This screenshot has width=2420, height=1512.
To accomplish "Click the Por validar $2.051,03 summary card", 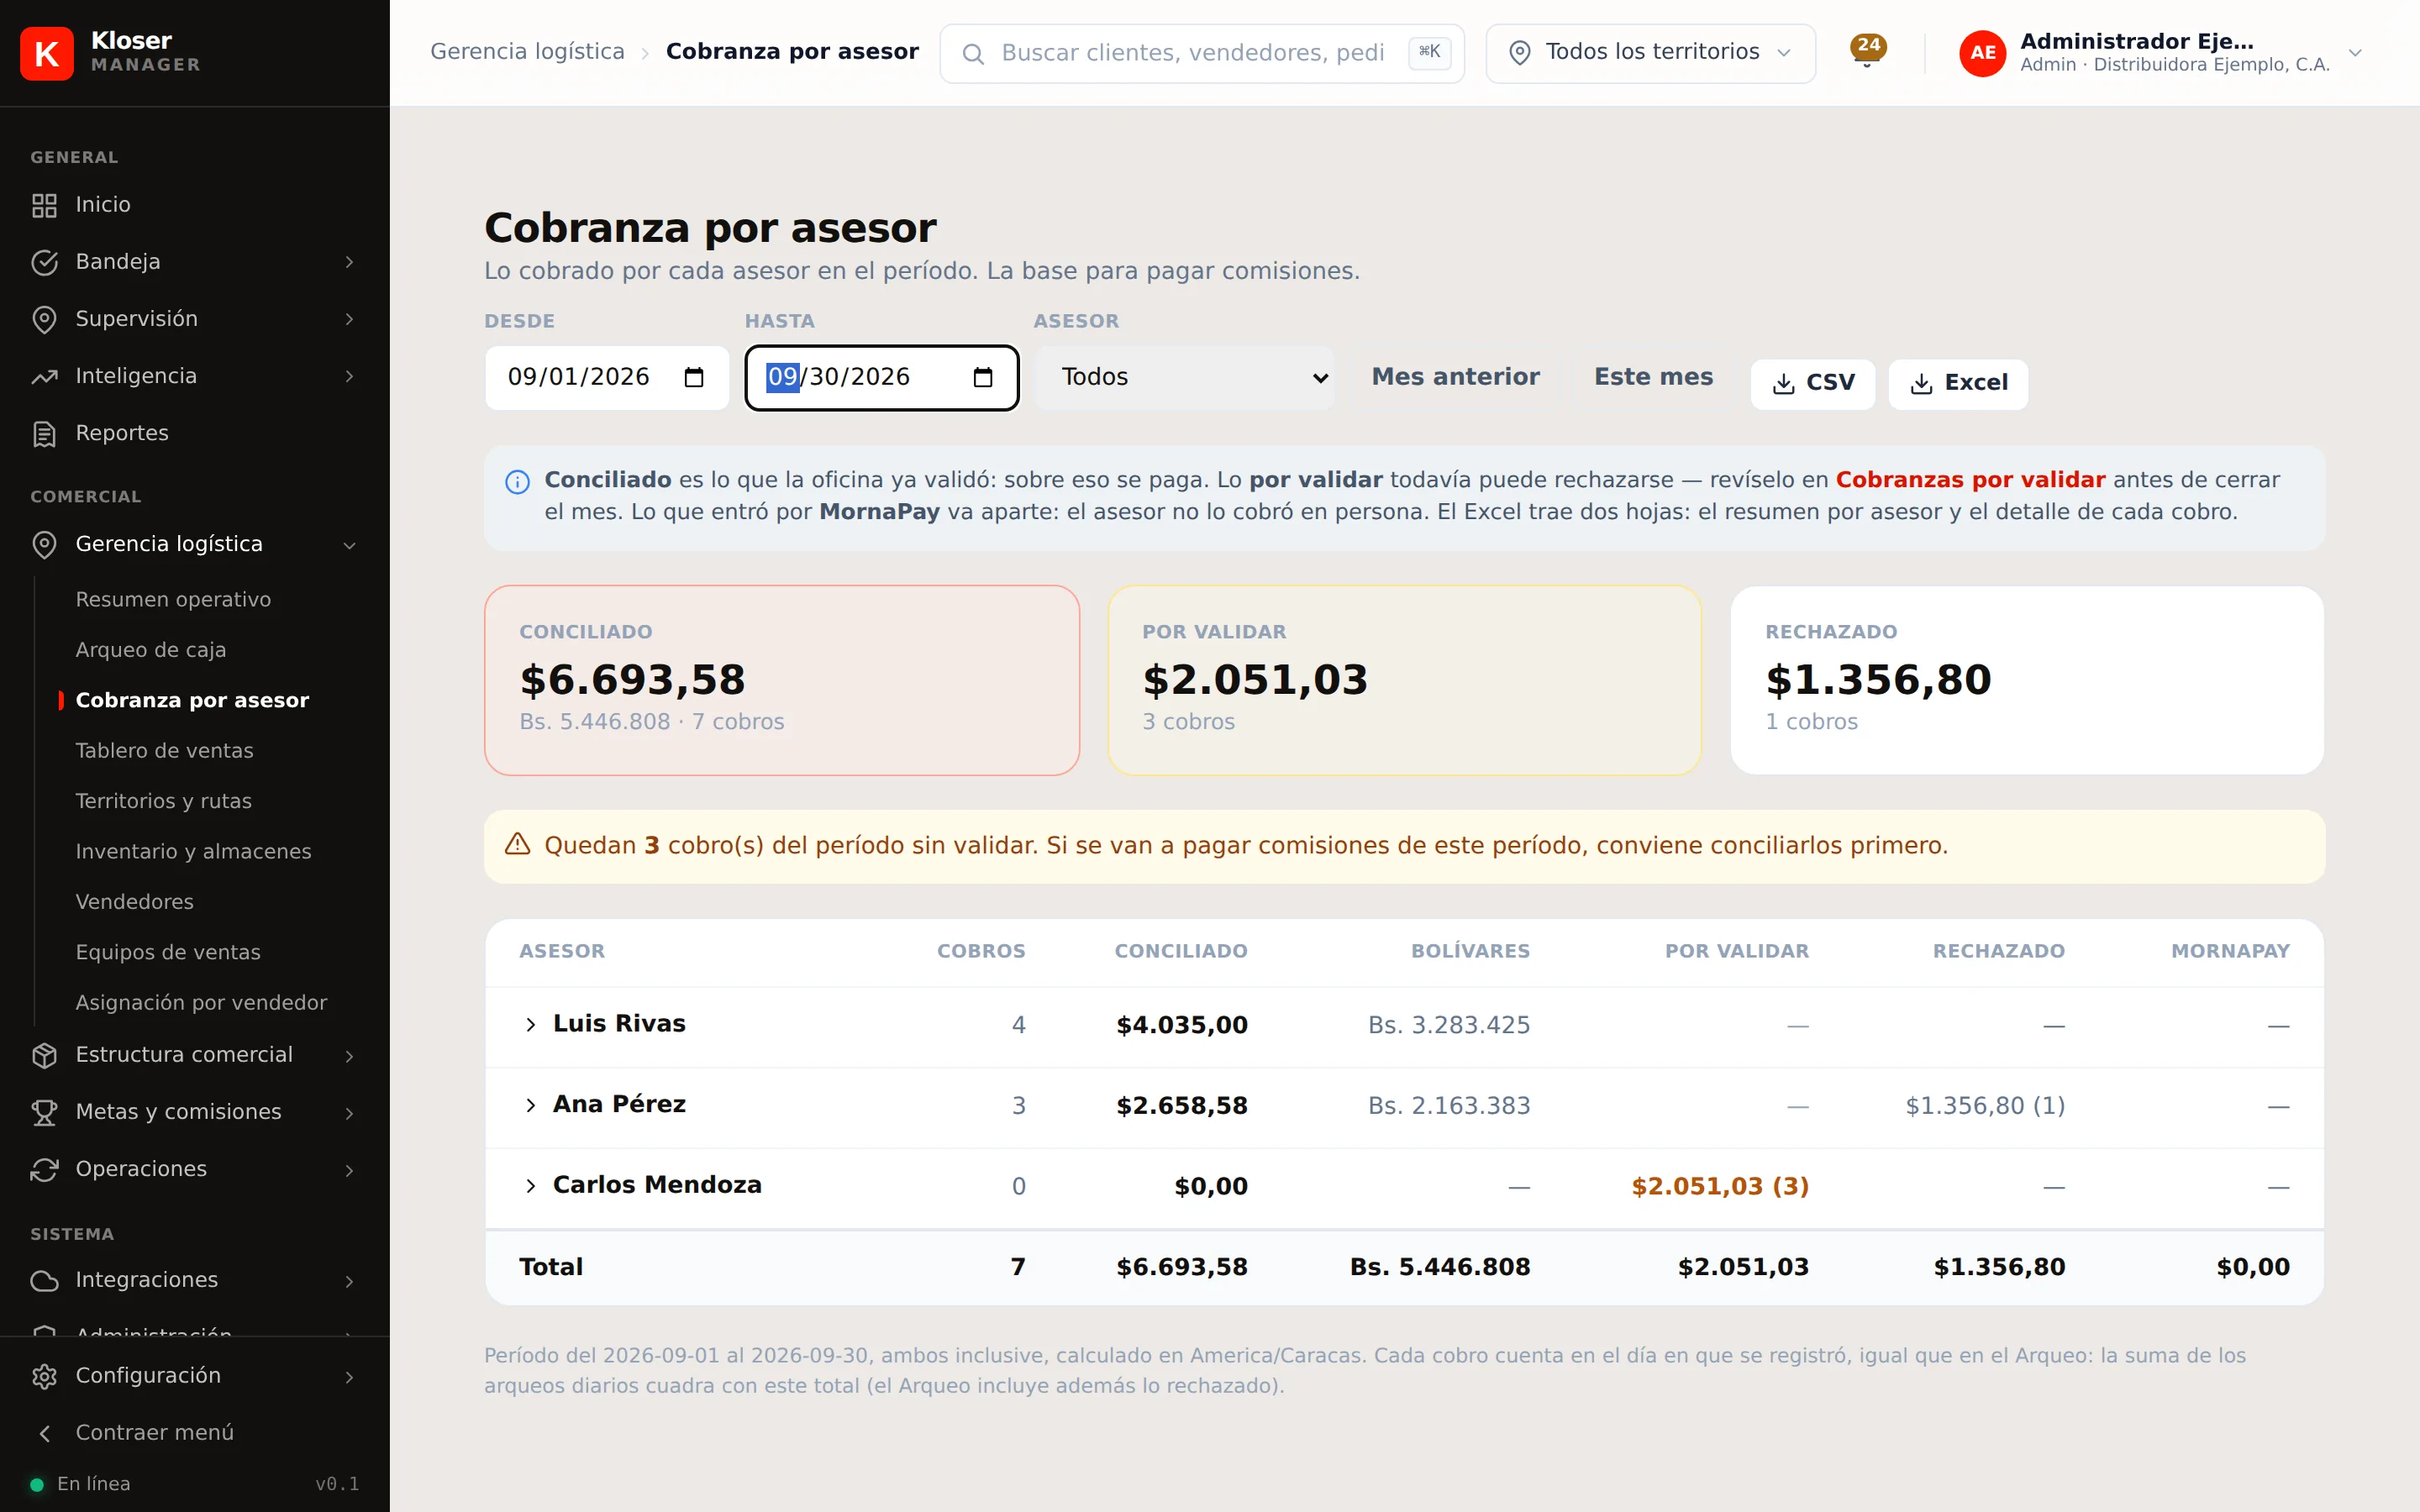I will coord(1404,680).
